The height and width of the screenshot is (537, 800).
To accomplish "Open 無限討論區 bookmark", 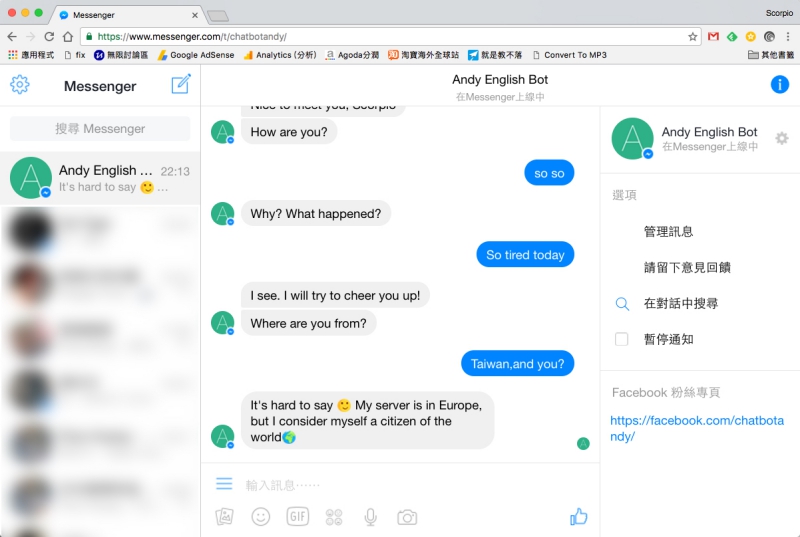I will (121, 55).
